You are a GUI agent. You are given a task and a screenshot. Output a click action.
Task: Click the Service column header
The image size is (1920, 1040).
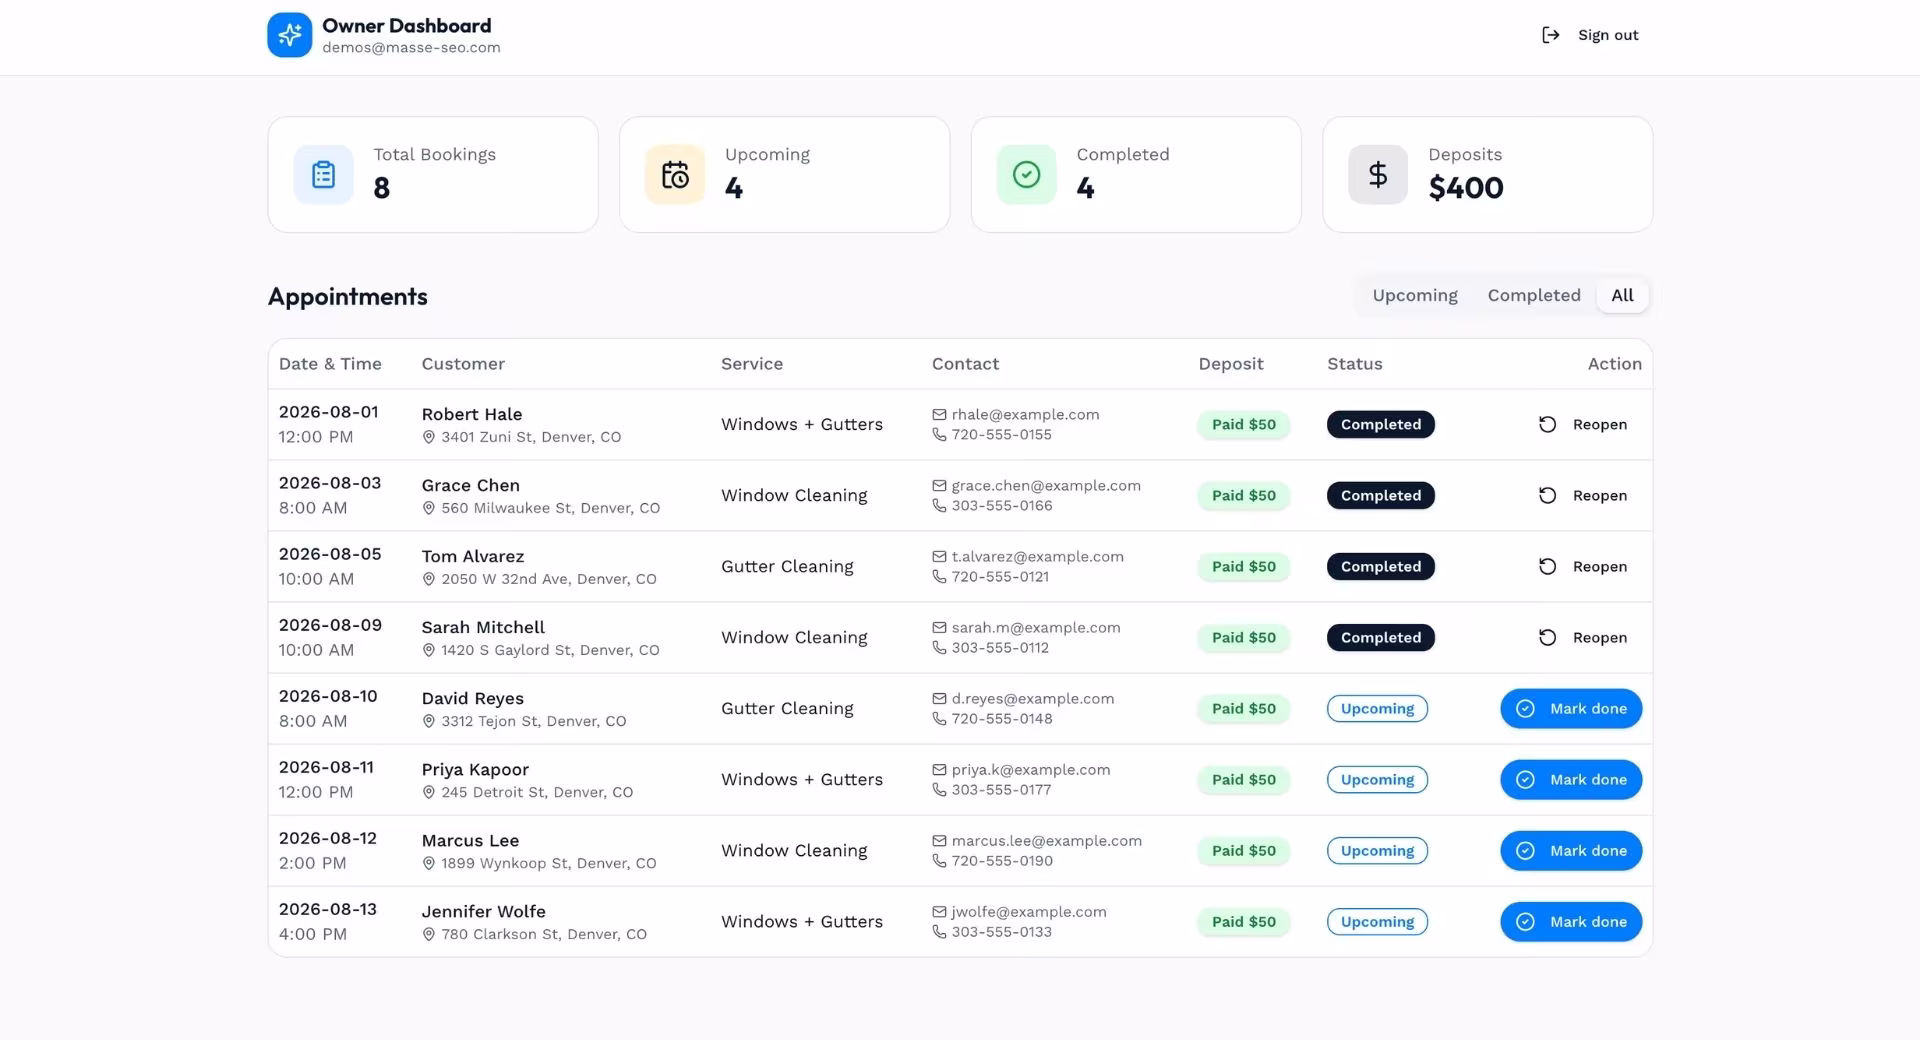(752, 364)
